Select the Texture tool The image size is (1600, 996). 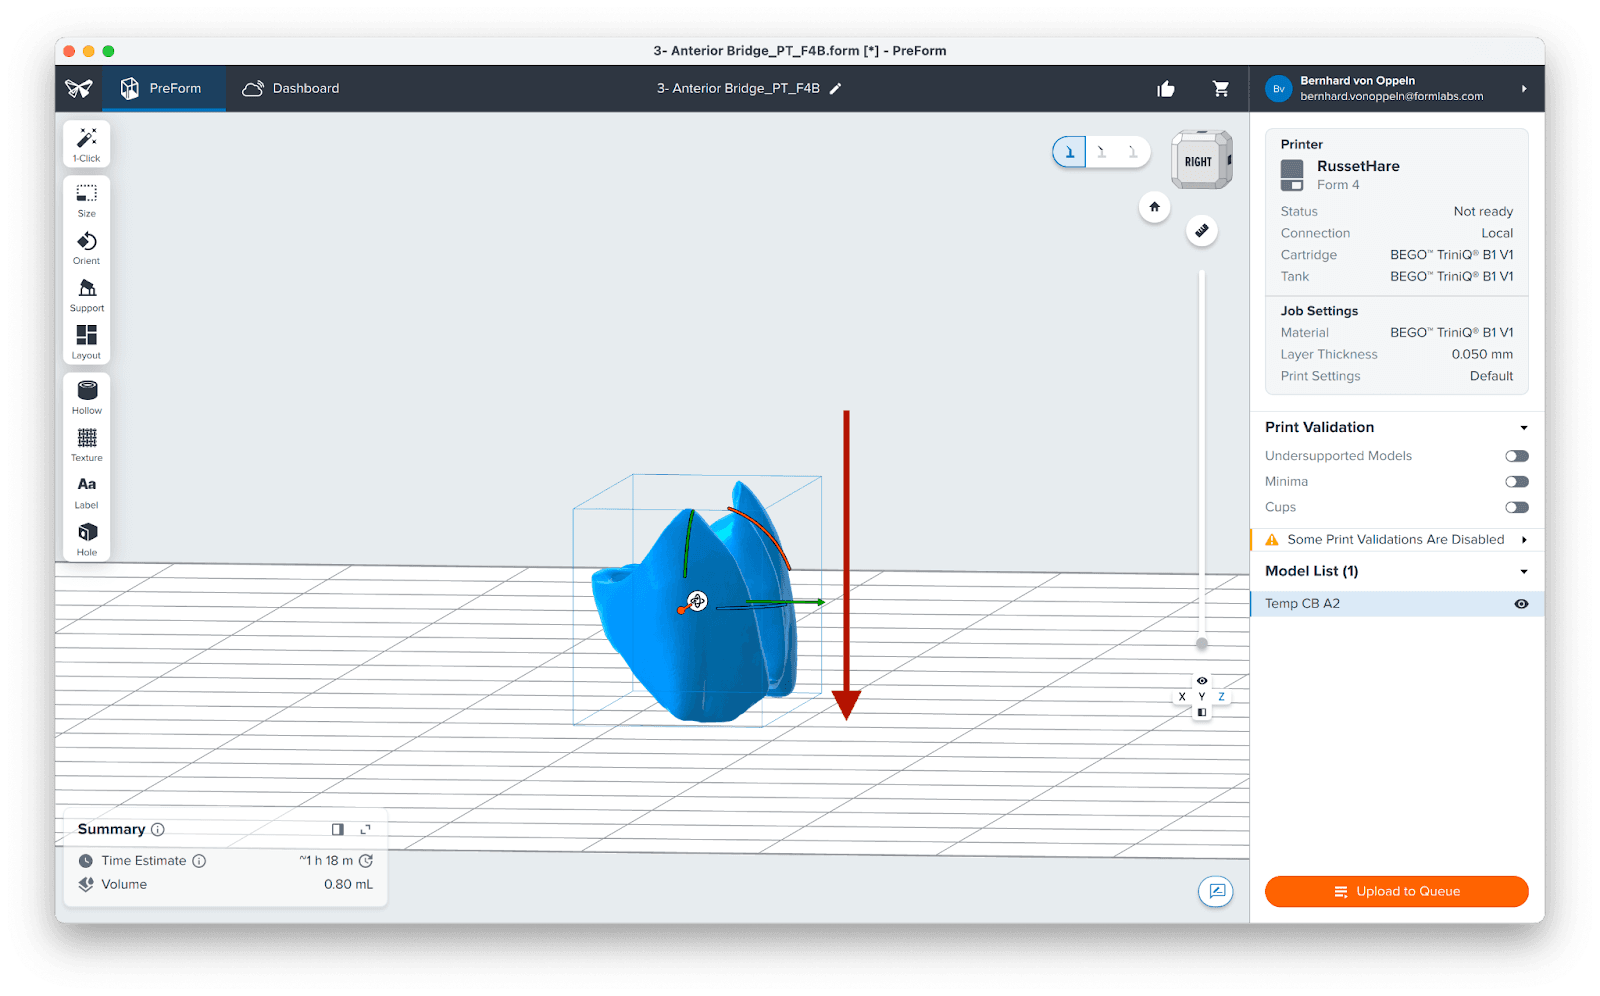pos(87,443)
